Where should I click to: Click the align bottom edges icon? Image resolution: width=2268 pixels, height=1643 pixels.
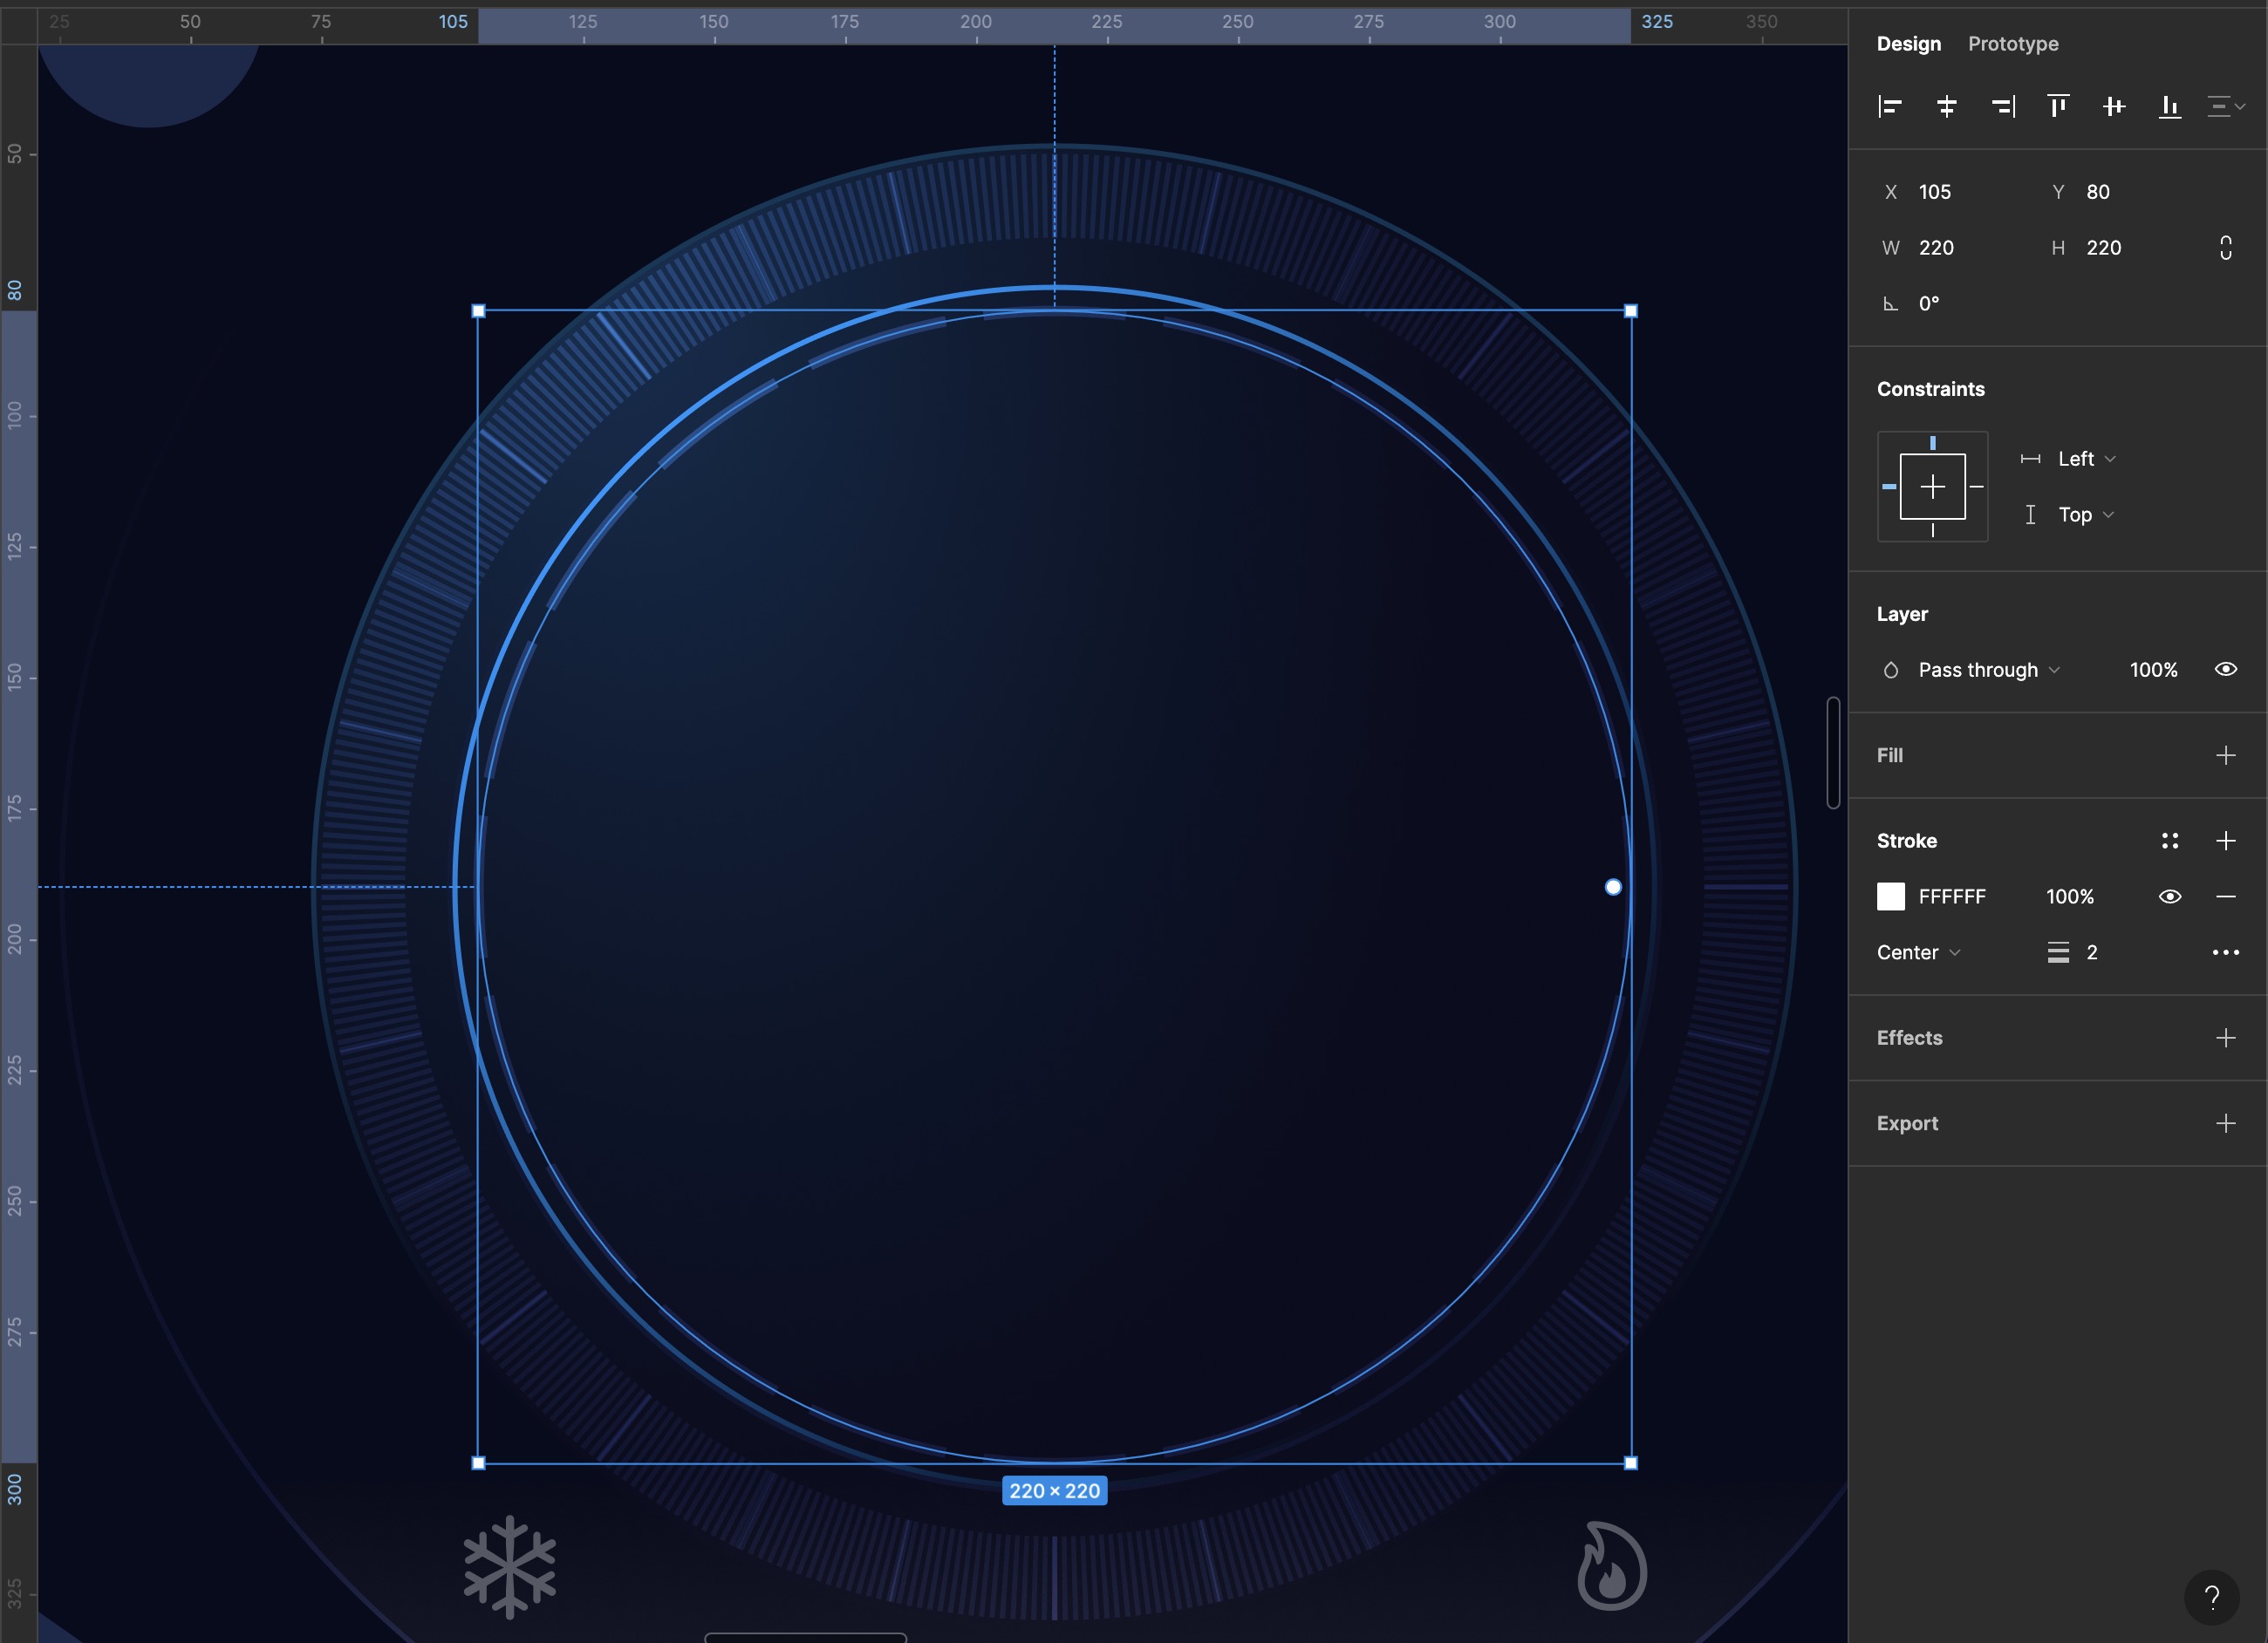(x=2169, y=106)
